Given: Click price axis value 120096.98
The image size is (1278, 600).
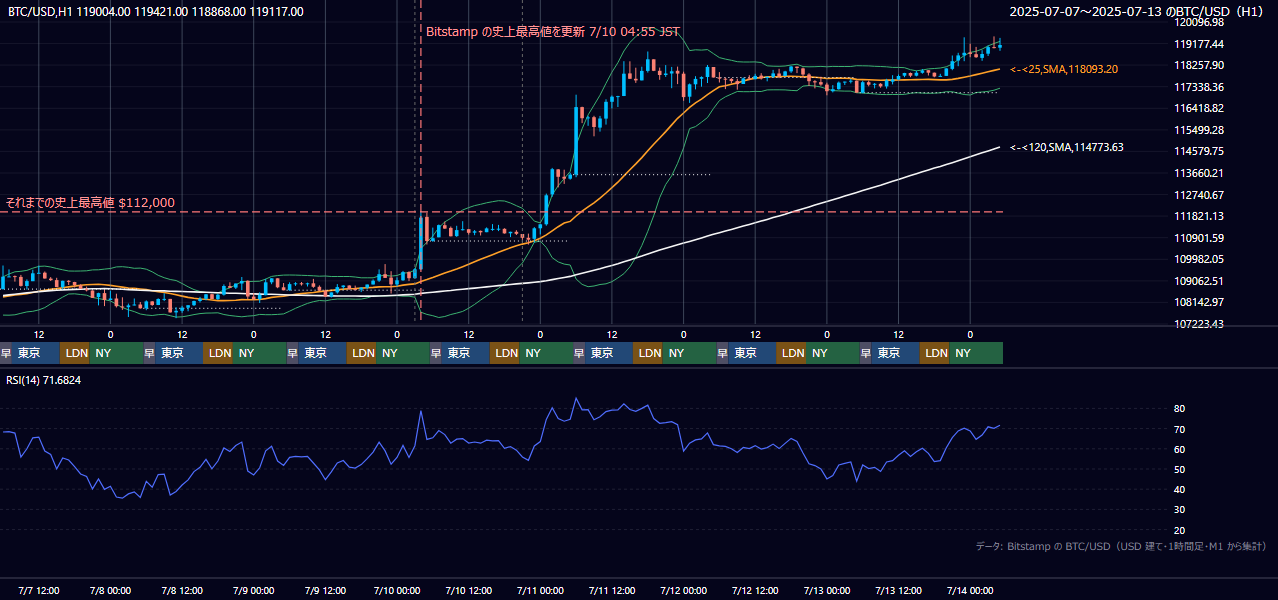Looking at the screenshot, I should pyautogui.click(x=1199, y=22).
